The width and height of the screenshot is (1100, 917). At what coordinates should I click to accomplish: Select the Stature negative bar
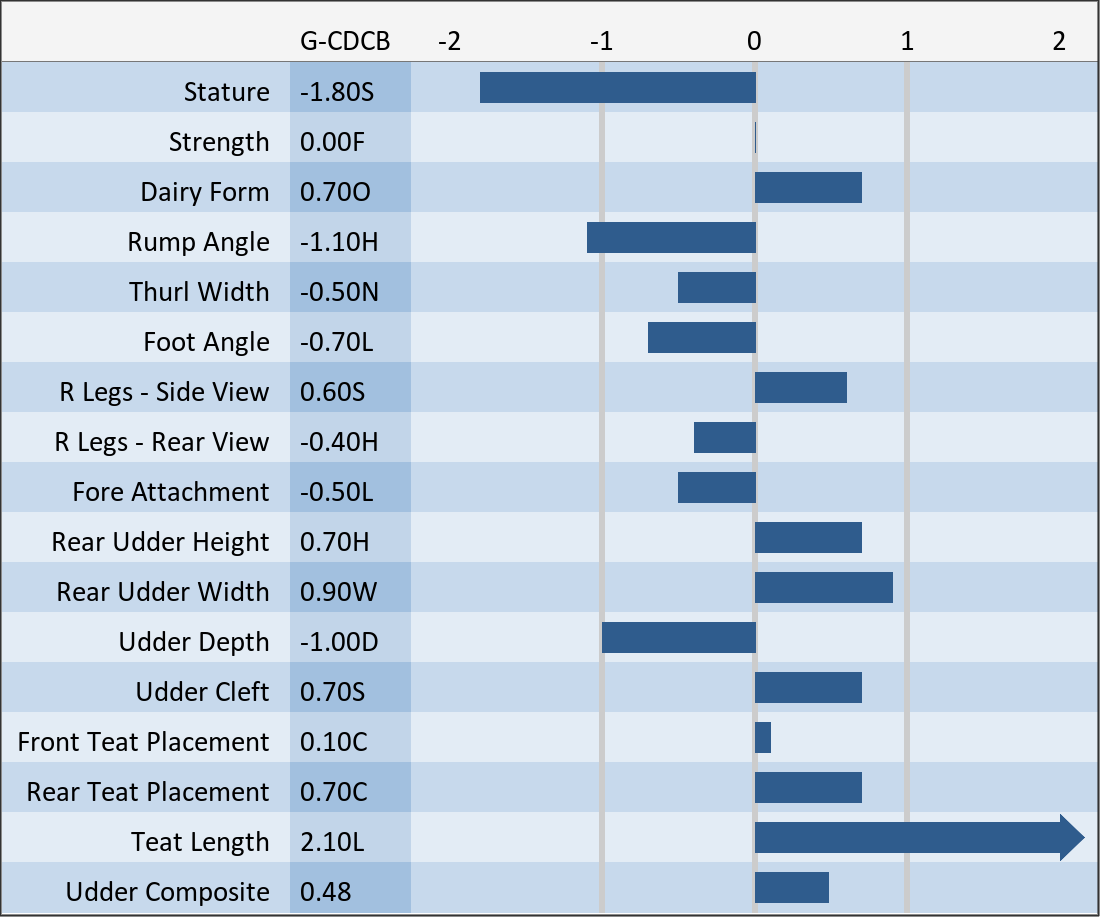(617, 88)
